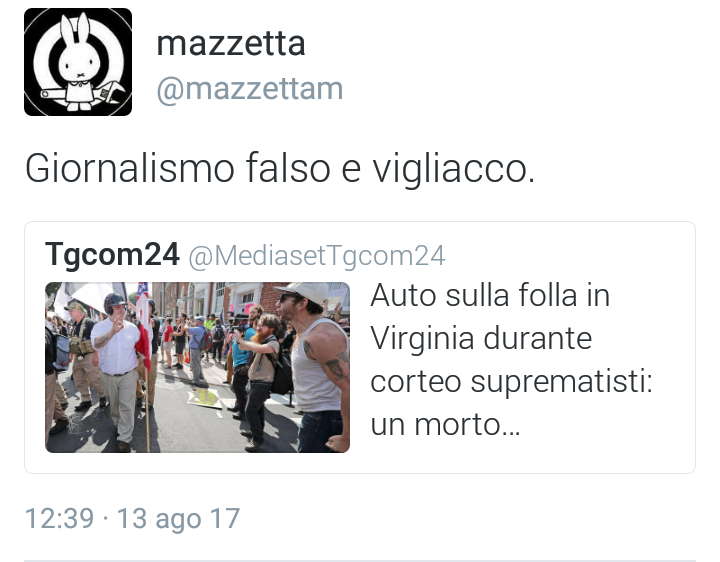Click the man in white tank top in photo
The height and width of the screenshot is (562, 720).
pyautogui.click(x=316, y=367)
